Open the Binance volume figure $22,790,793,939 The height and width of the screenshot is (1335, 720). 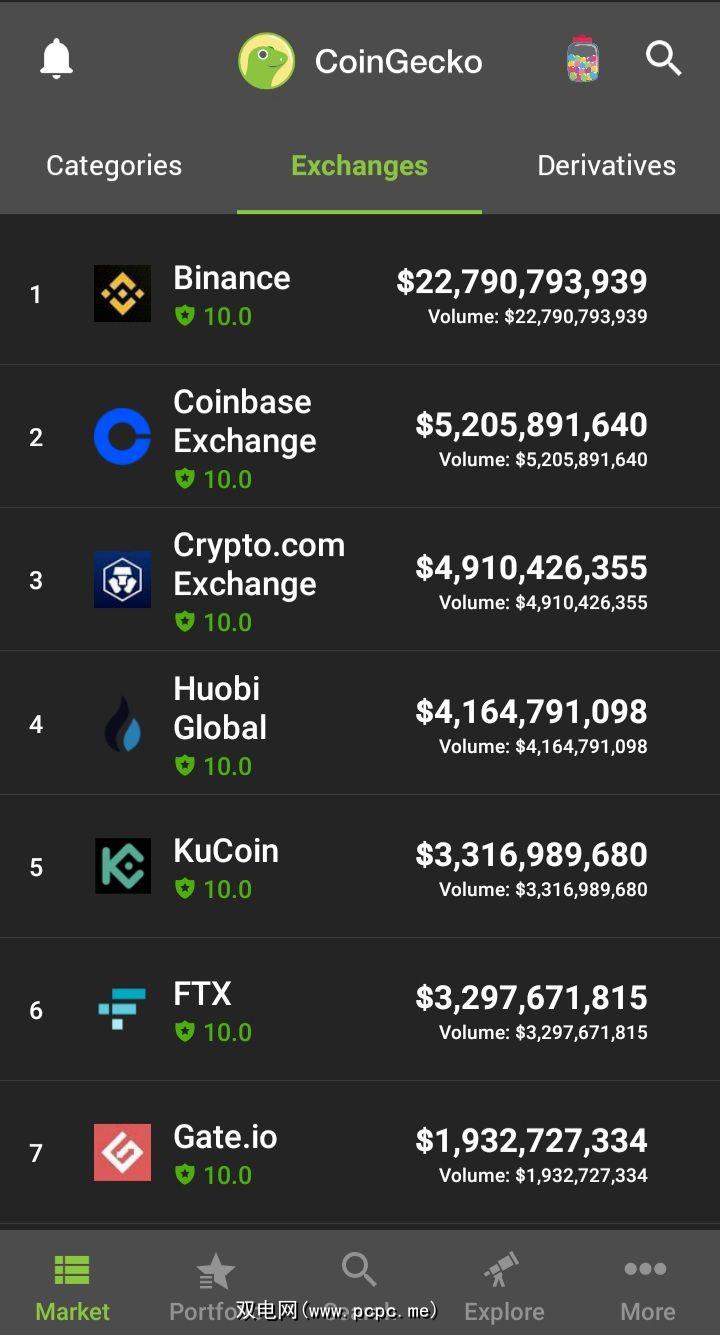click(x=521, y=282)
